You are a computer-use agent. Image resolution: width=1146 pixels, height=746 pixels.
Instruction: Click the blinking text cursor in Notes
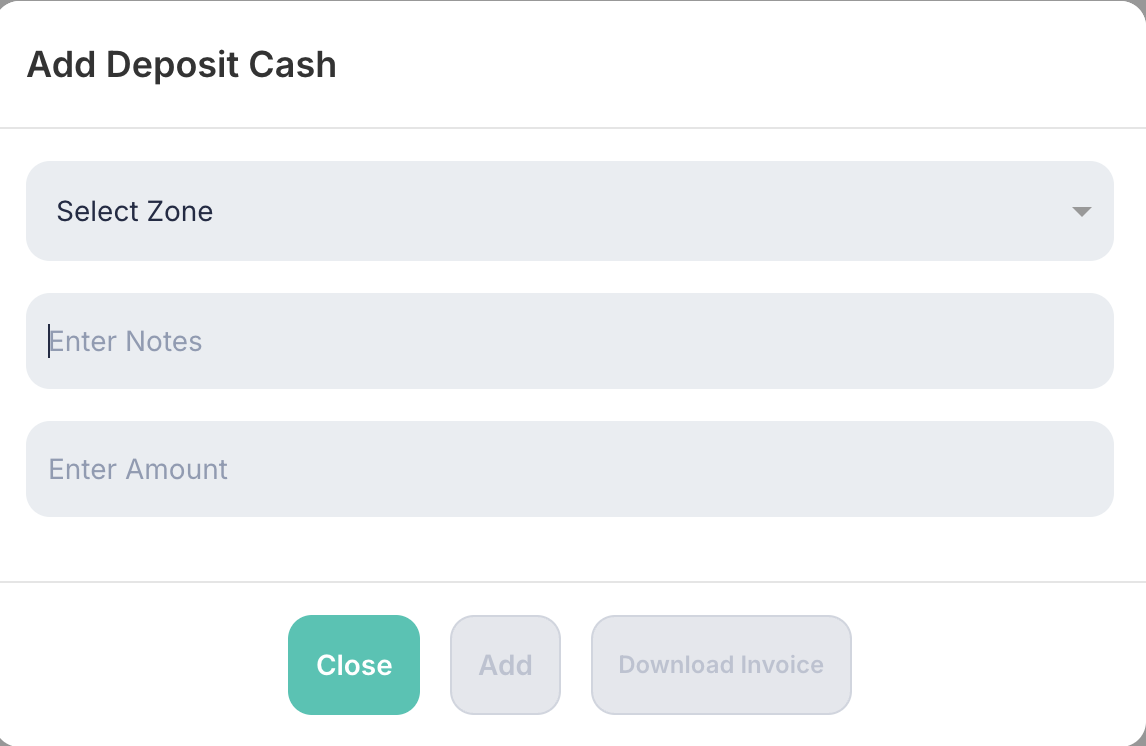pos(49,341)
